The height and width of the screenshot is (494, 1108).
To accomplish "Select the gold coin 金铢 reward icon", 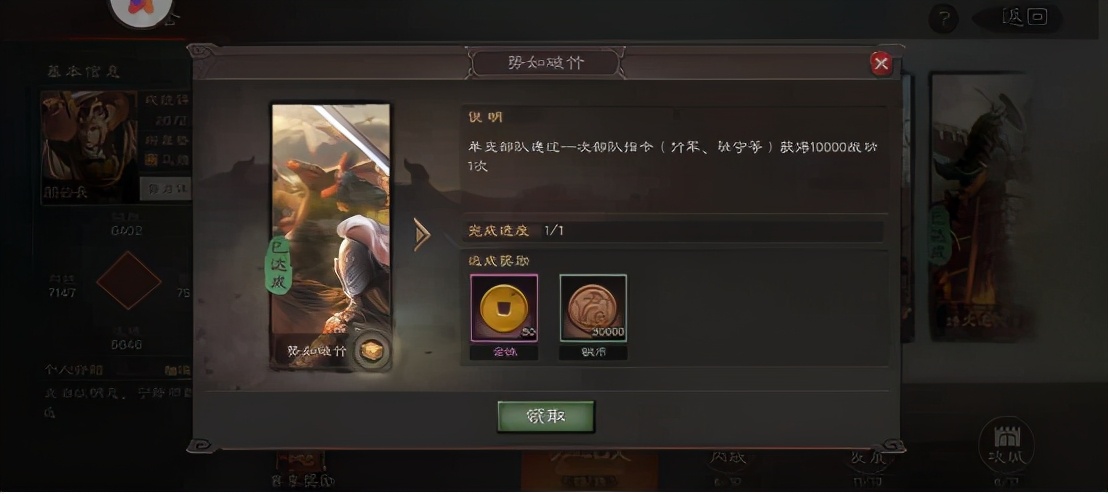I will pos(504,309).
